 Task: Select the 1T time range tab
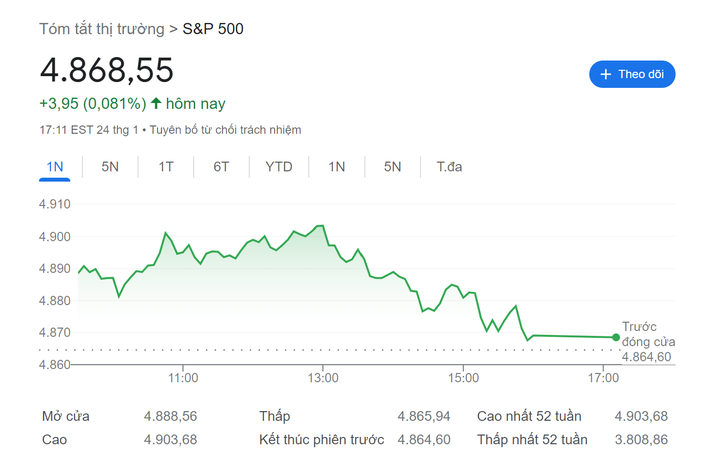point(166,166)
